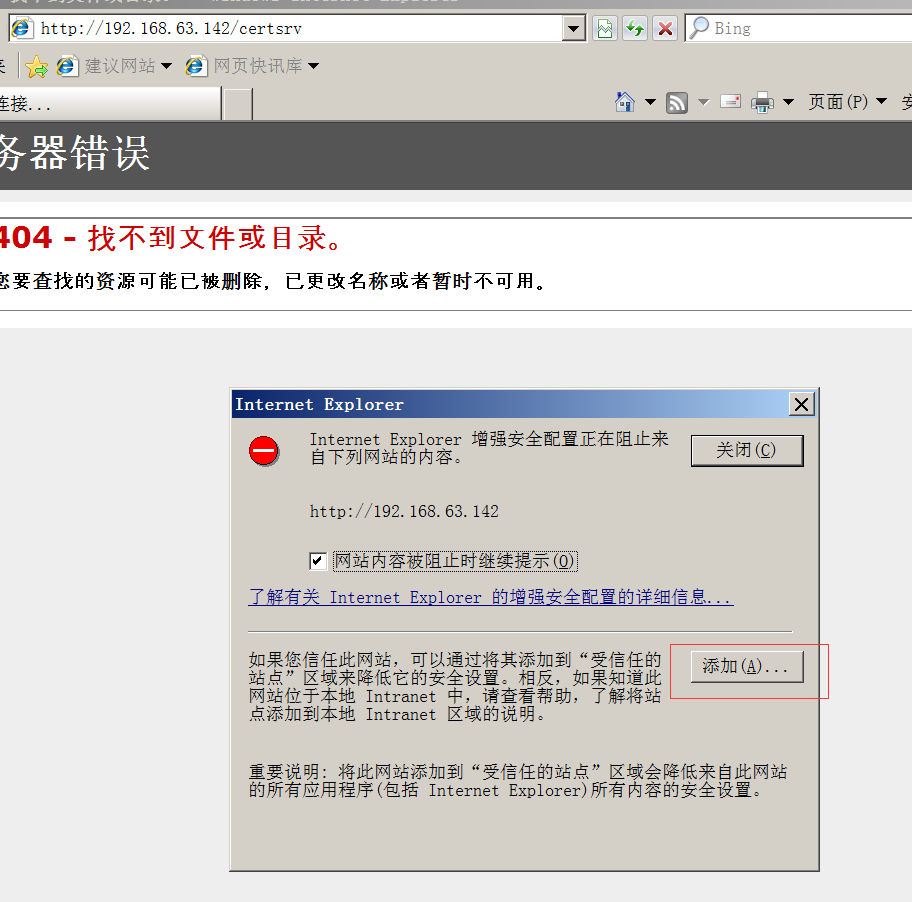The height and width of the screenshot is (902, 912).
Task: Open the feeds dropdown arrow
Action: [703, 102]
